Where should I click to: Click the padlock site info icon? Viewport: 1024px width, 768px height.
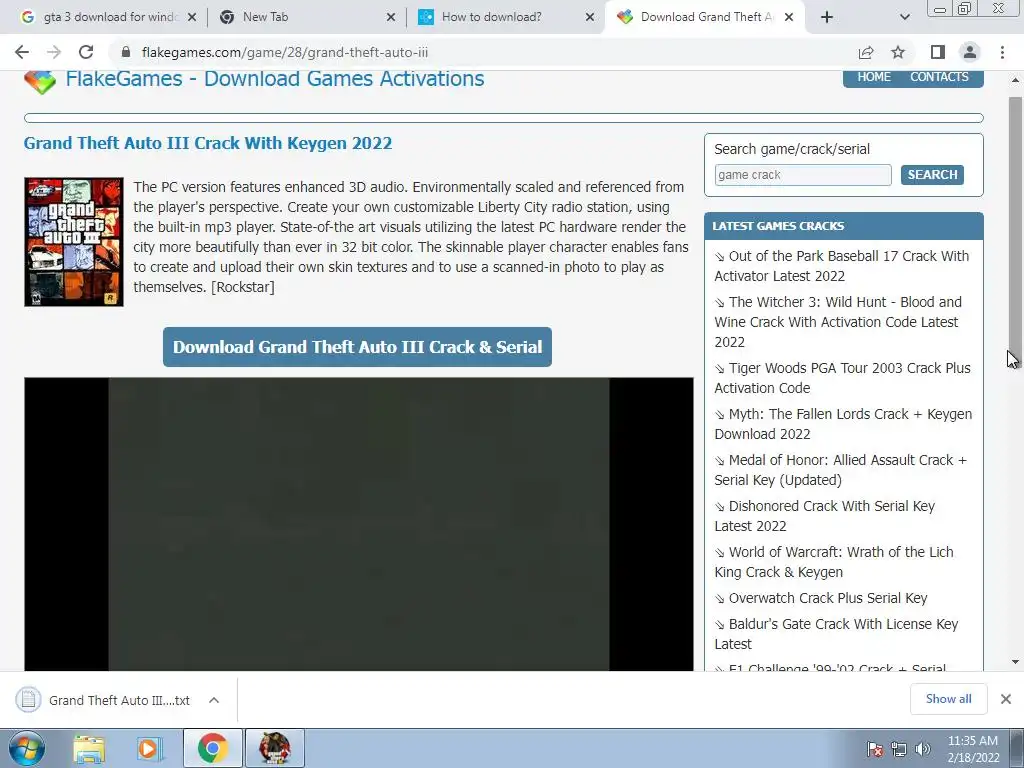point(127,52)
